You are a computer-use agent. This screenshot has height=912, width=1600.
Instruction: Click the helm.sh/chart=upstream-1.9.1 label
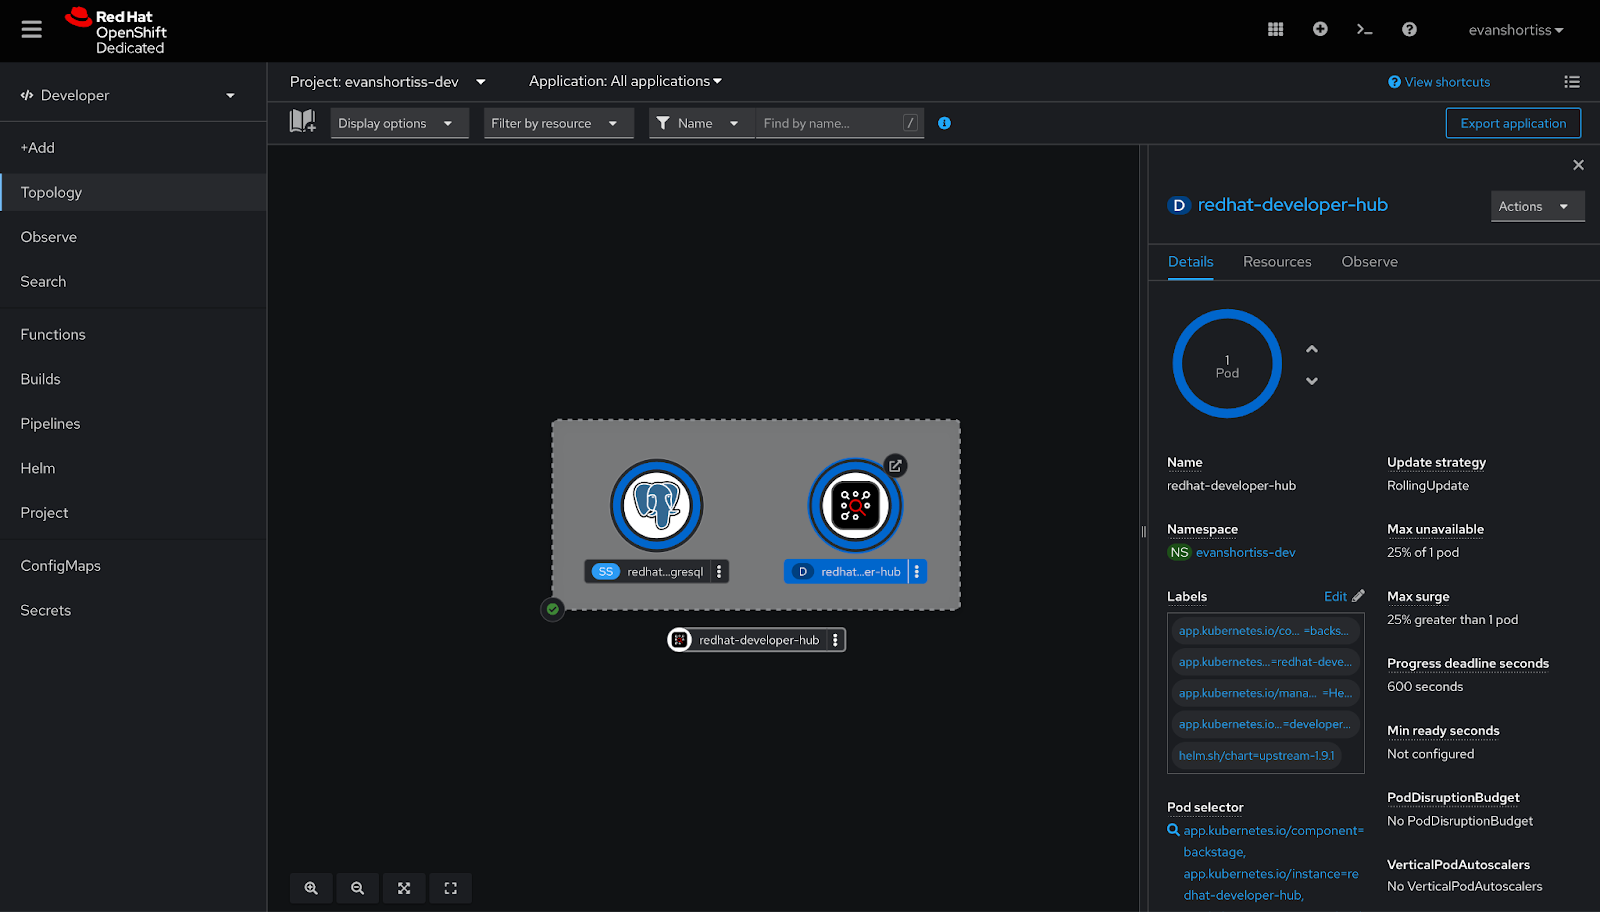pos(1256,756)
